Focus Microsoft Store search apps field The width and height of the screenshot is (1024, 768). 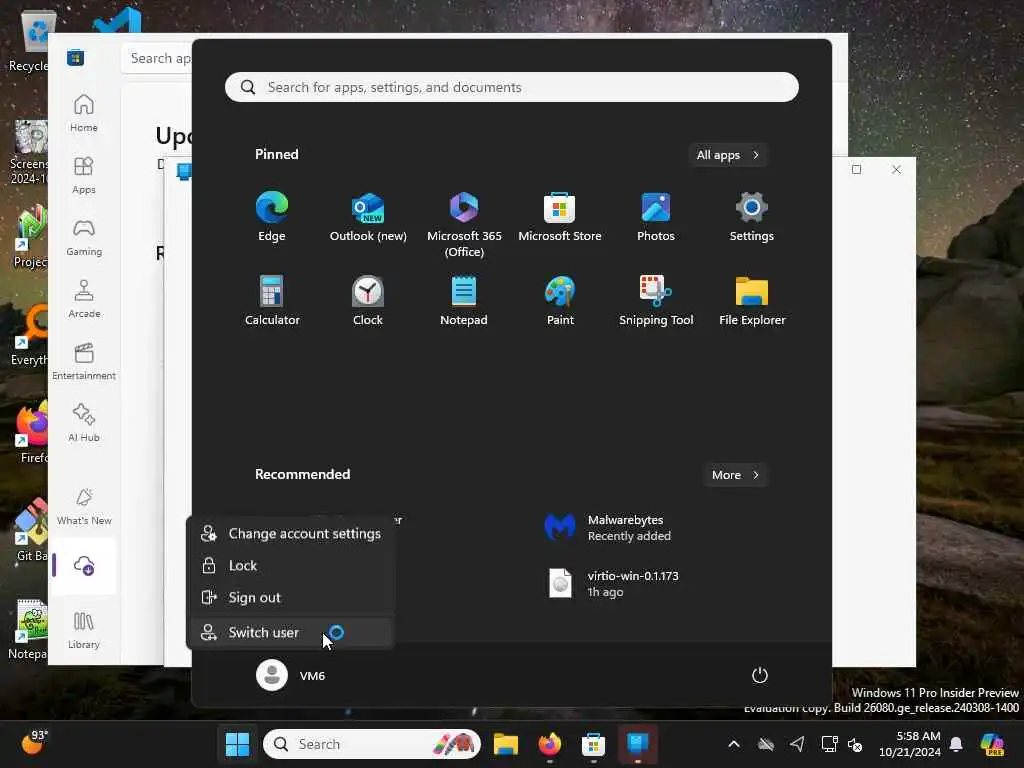(158, 58)
